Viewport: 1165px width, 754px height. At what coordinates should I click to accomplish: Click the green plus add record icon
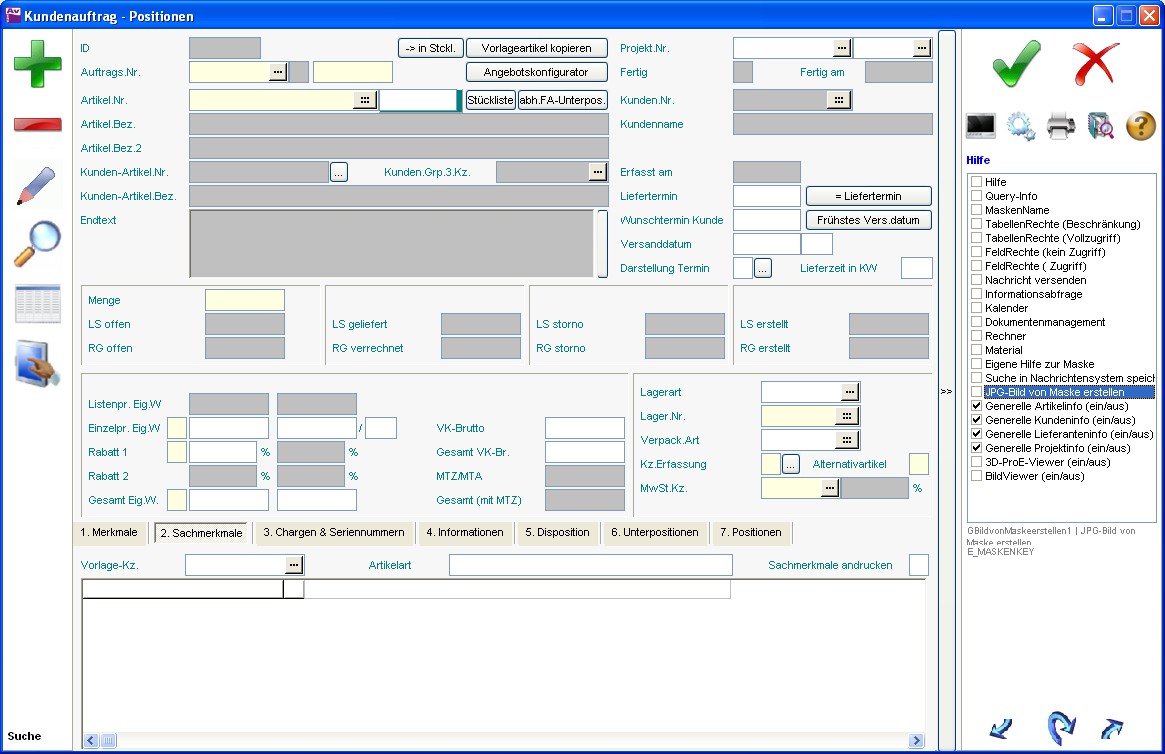tap(37, 65)
